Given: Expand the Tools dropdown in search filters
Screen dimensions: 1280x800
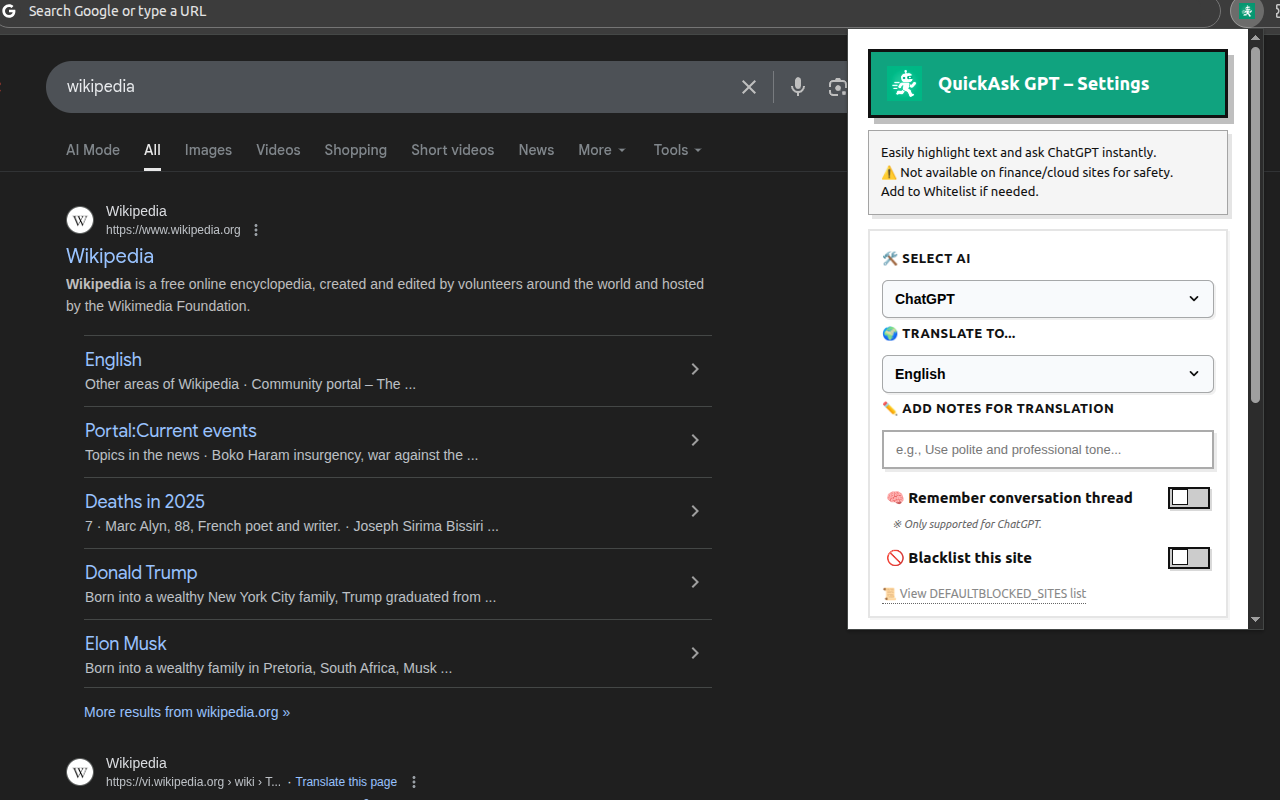Looking at the screenshot, I should (x=677, y=150).
